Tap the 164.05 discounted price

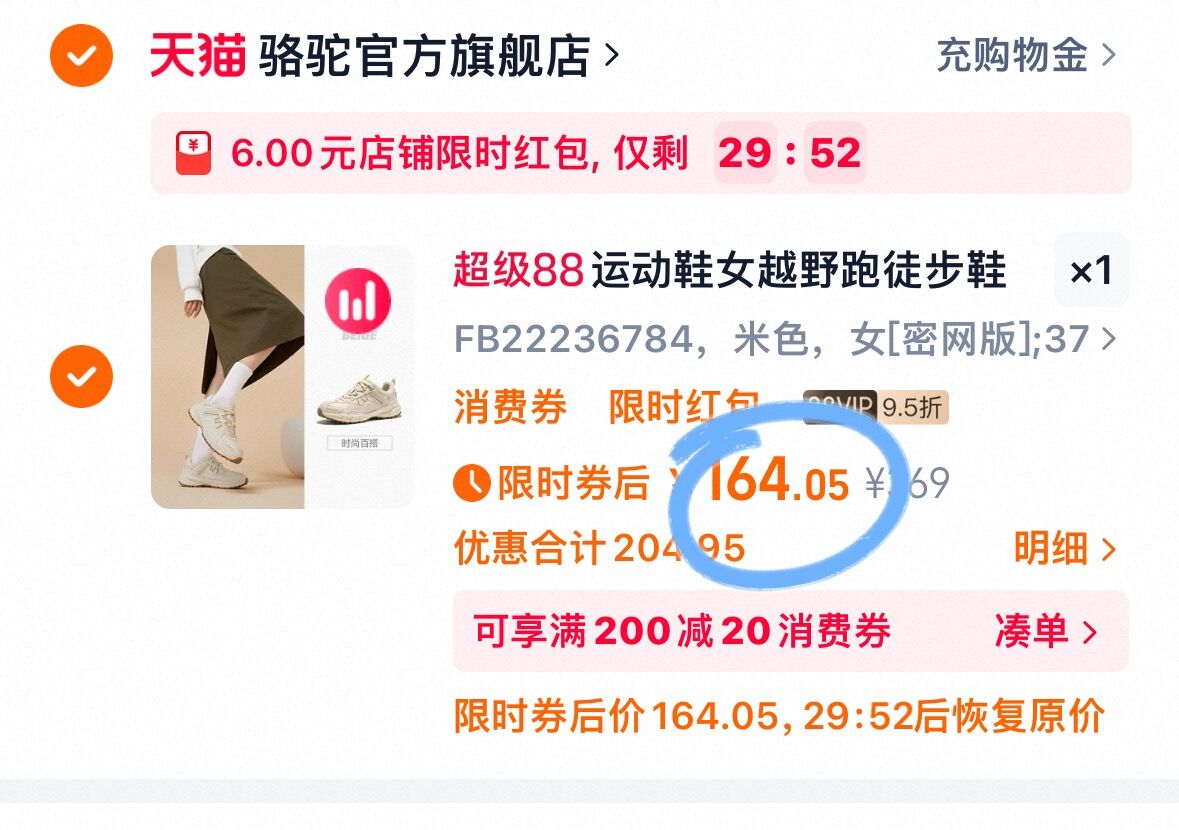pyautogui.click(x=777, y=482)
